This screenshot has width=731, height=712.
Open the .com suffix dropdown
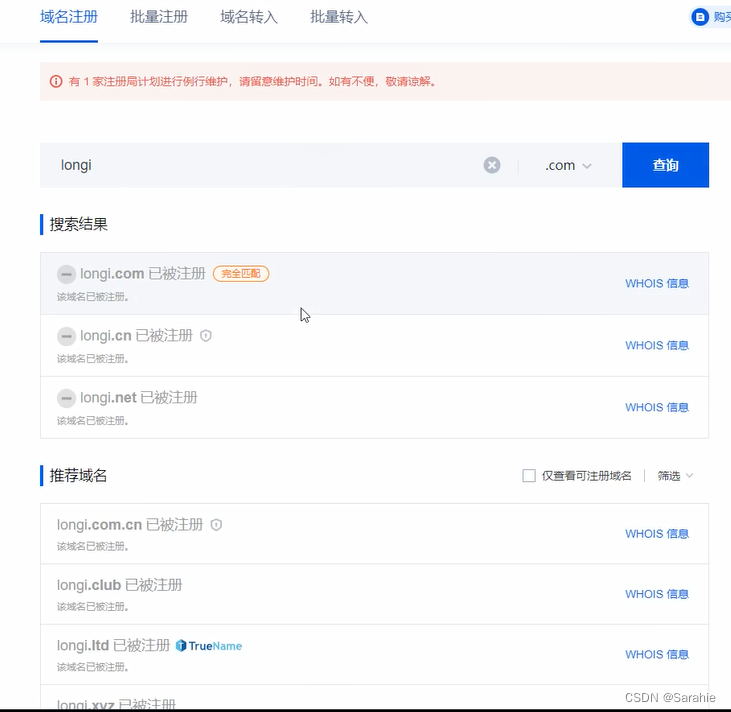[568, 166]
